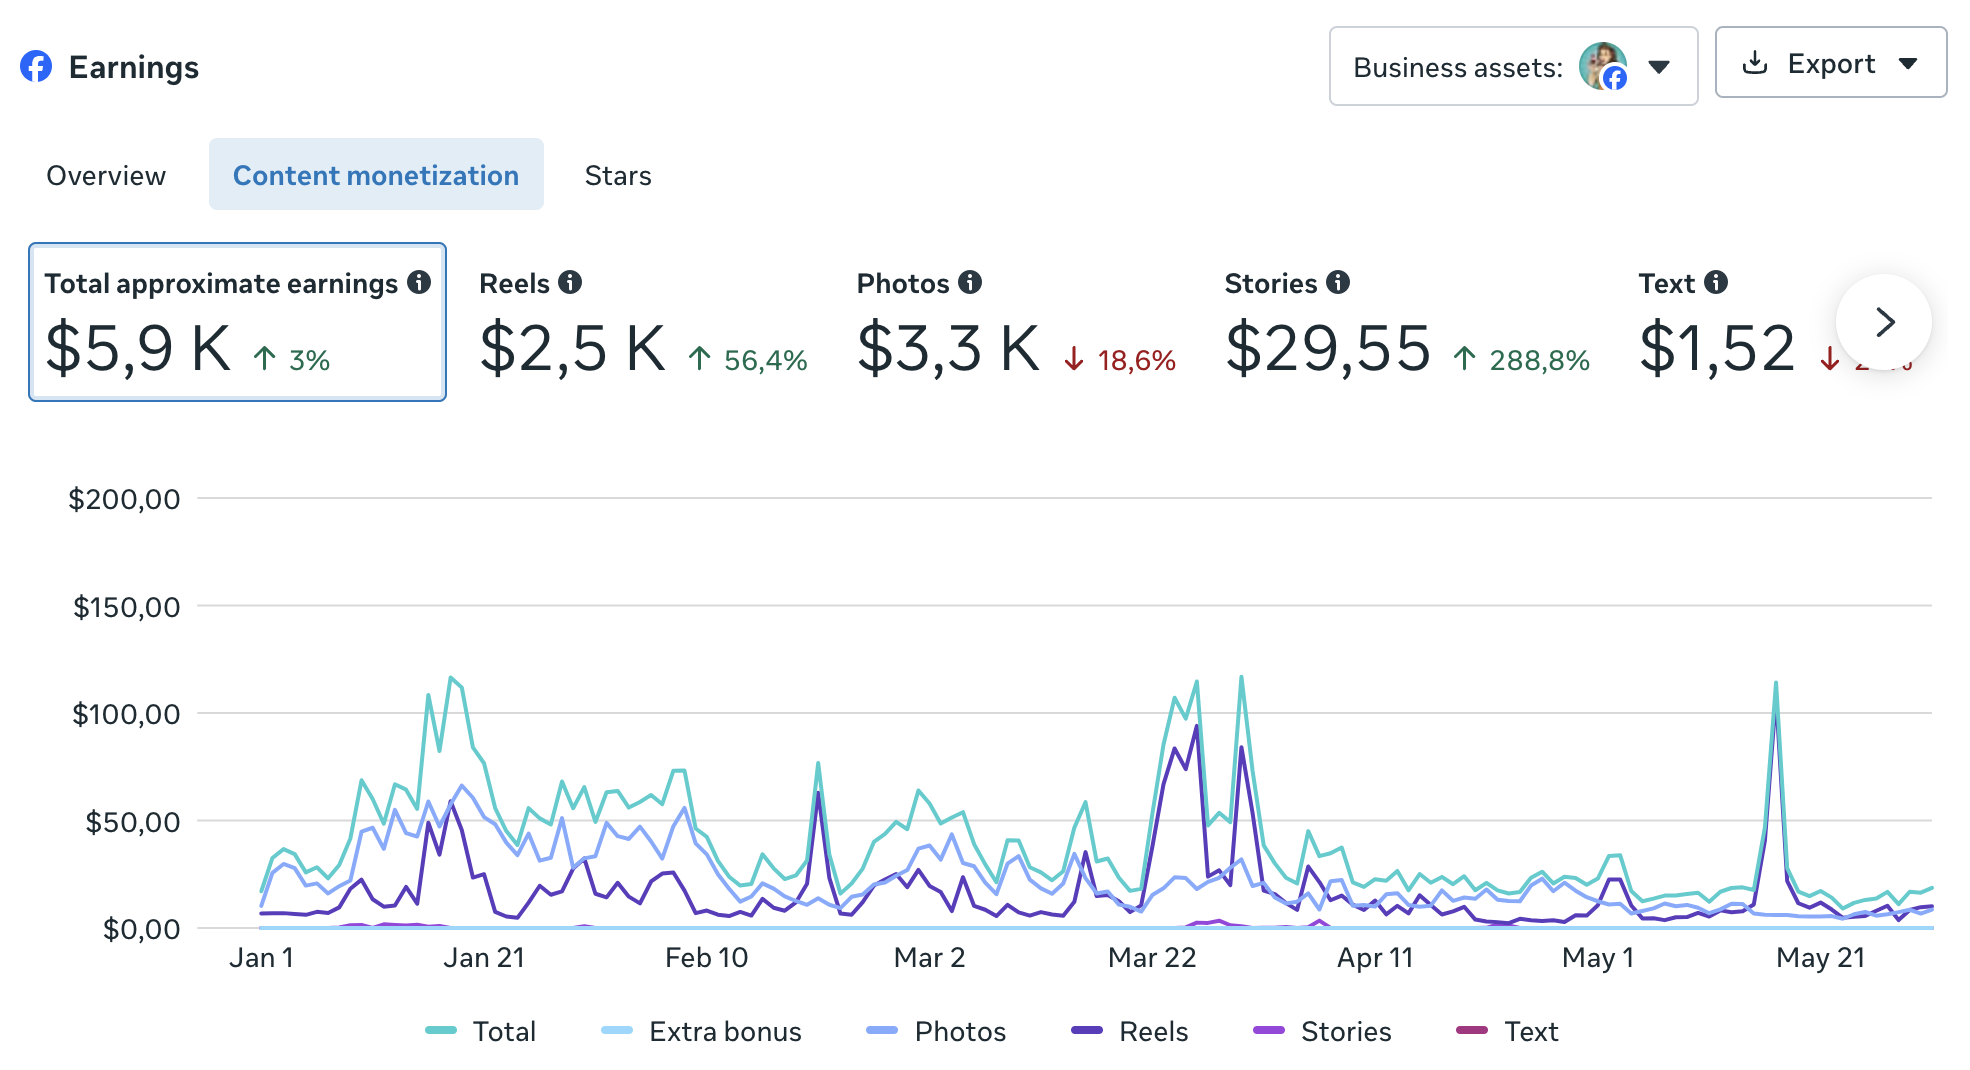Hide the Reels series via legend

coord(1130,1031)
